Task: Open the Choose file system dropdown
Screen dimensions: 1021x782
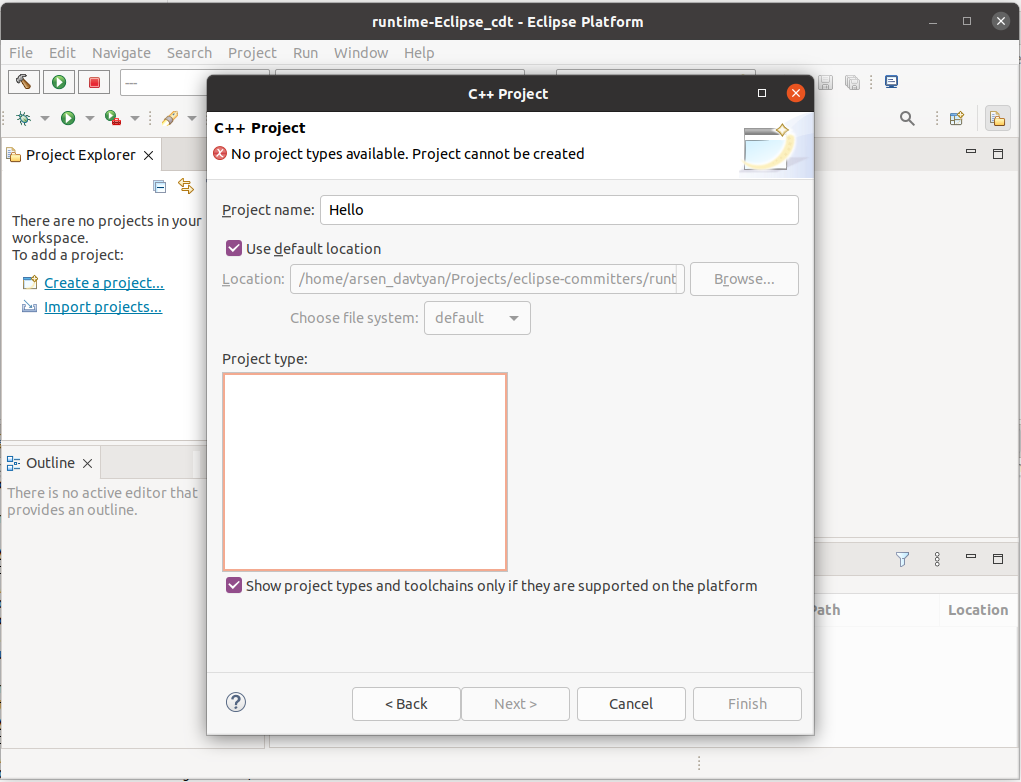Action: point(477,318)
